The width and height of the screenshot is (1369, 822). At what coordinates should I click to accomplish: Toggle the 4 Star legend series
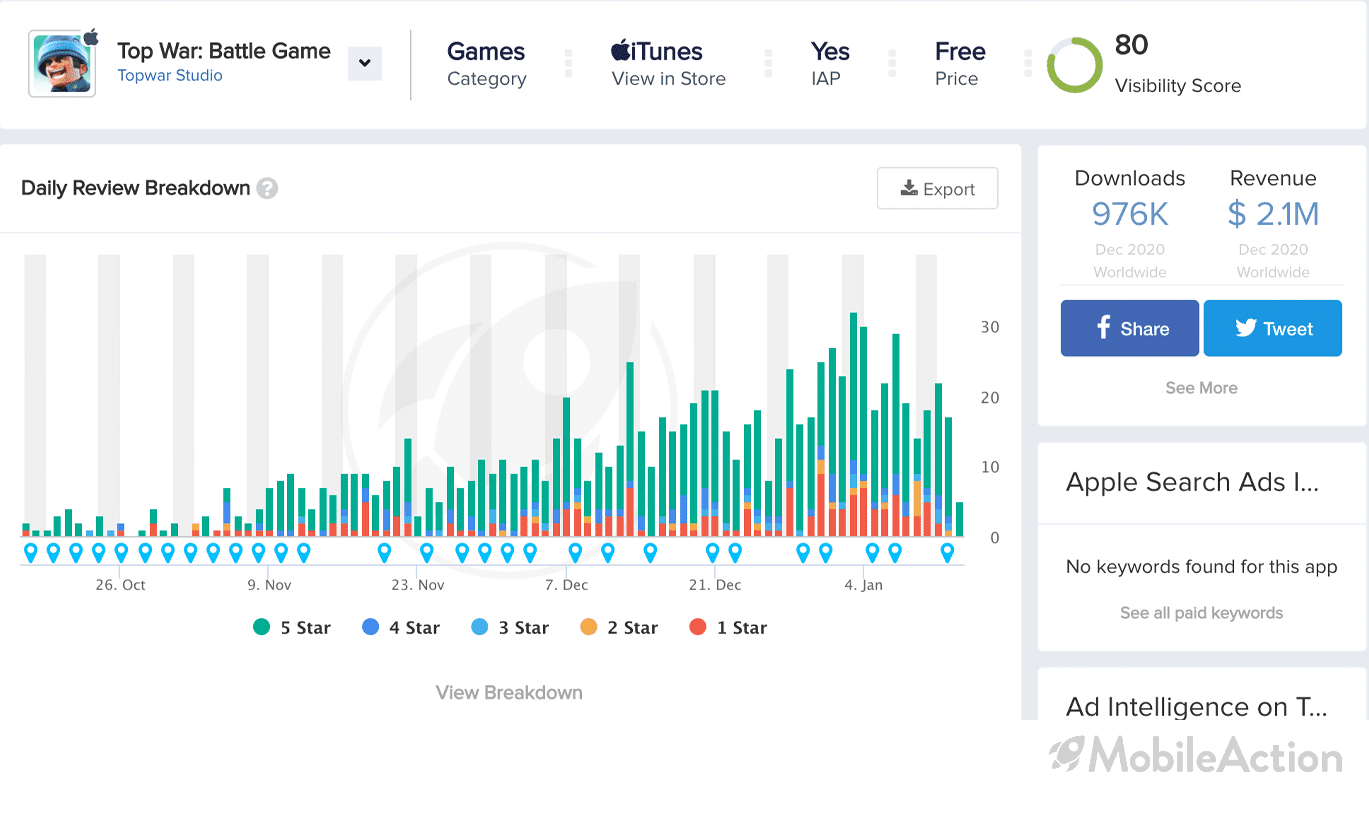tap(400, 628)
